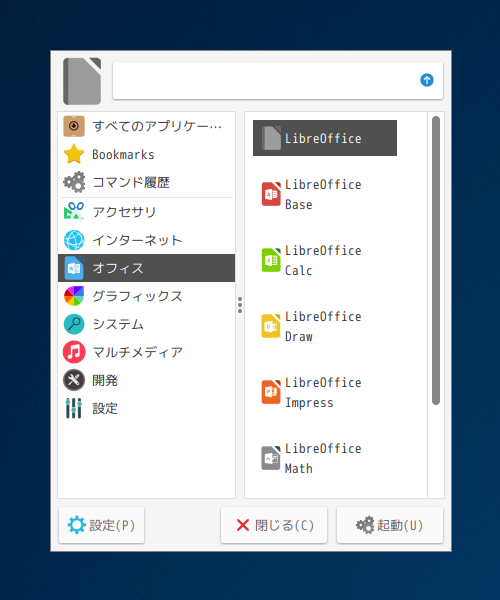Viewport: 500px width, 600px height.
Task: Click the Bookmarks star icon
Action: pyautogui.click(x=74, y=154)
